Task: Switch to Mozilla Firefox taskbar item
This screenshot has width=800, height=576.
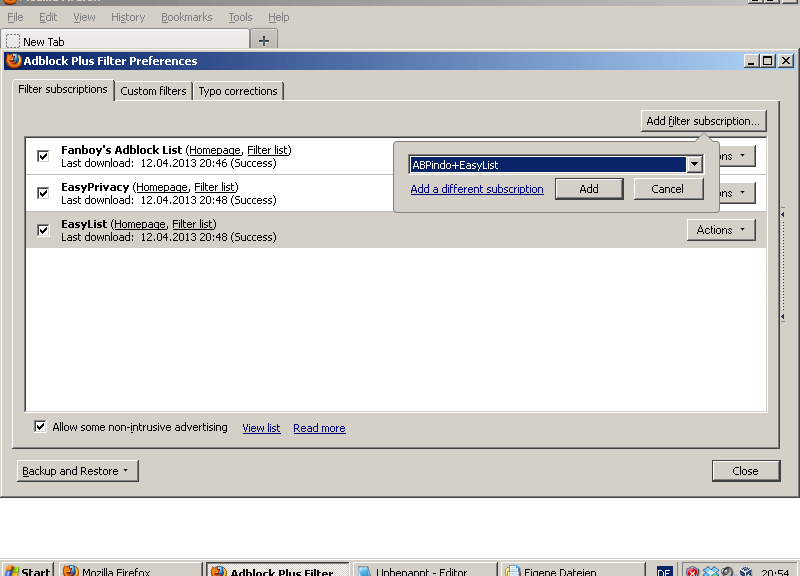Action: pyautogui.click(x=131, y=571)
